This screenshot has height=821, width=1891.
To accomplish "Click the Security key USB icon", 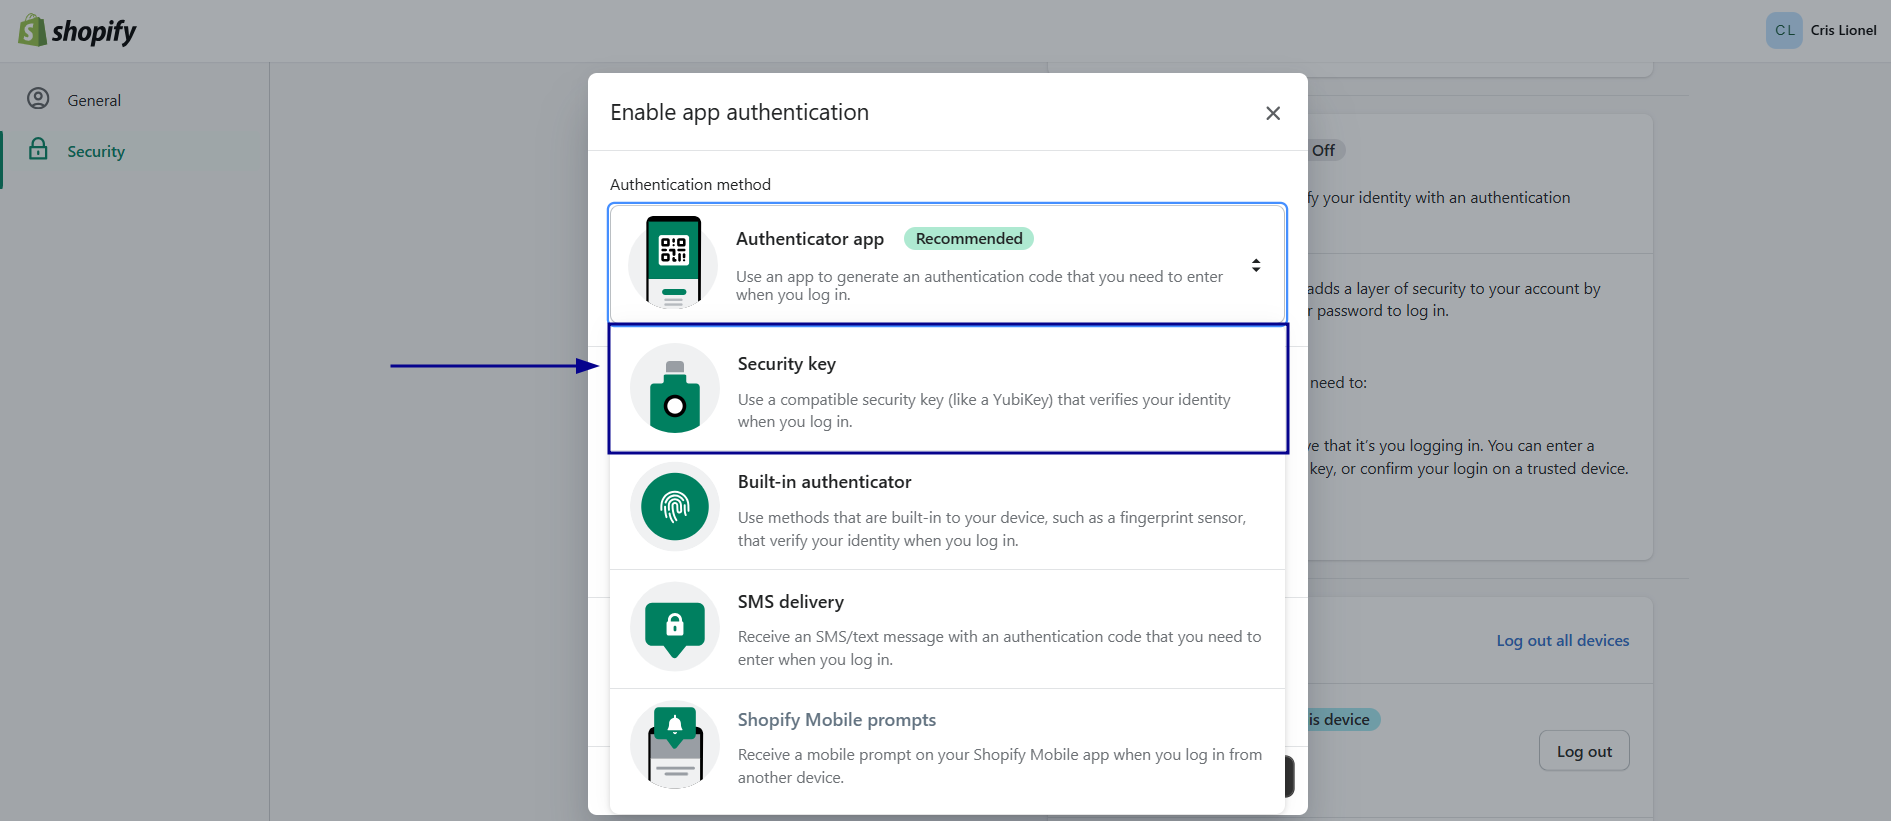I will (x=675, y=389).
